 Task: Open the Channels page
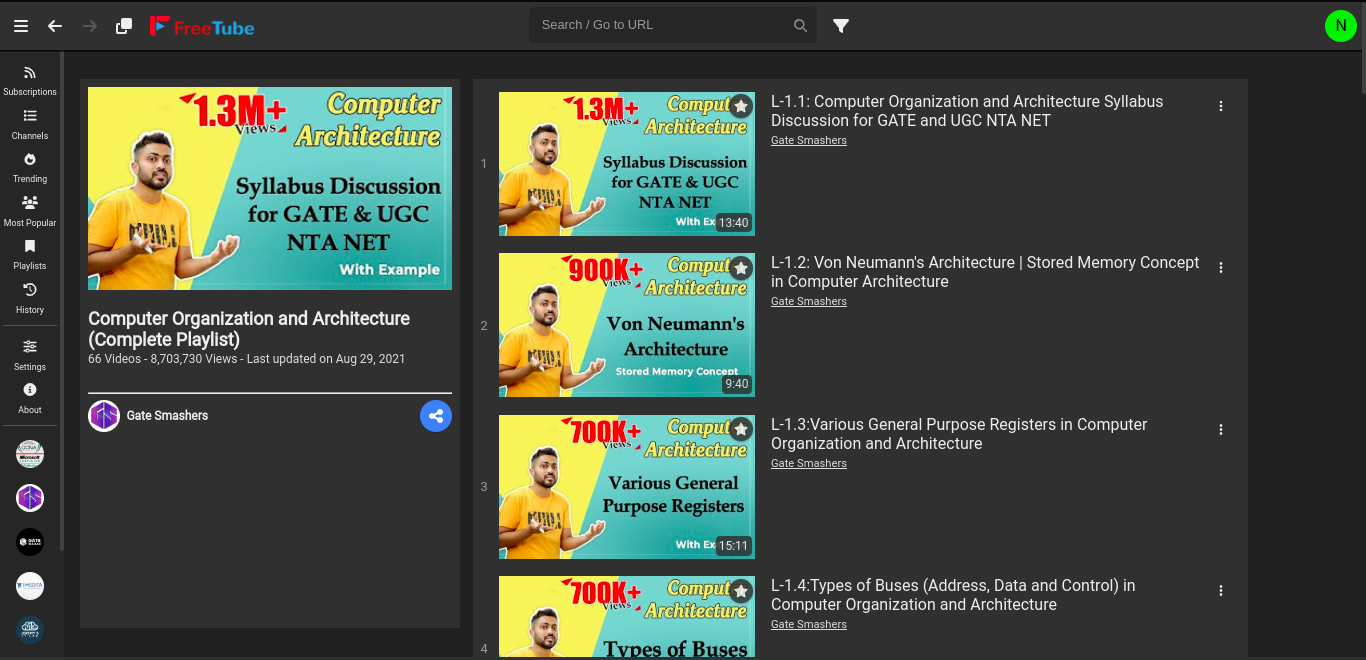coord(30,122)
